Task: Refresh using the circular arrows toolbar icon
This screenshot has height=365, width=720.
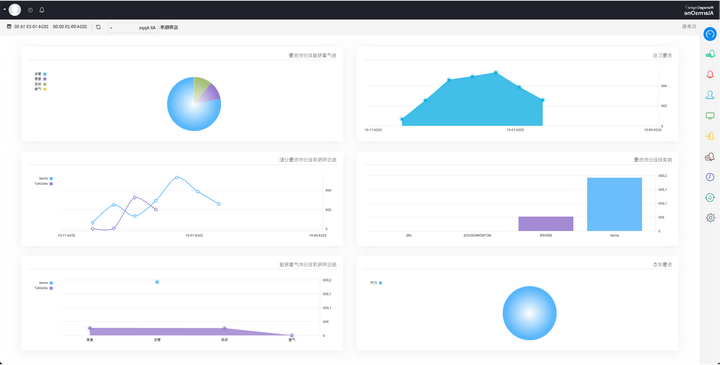Action: (98, 27)
